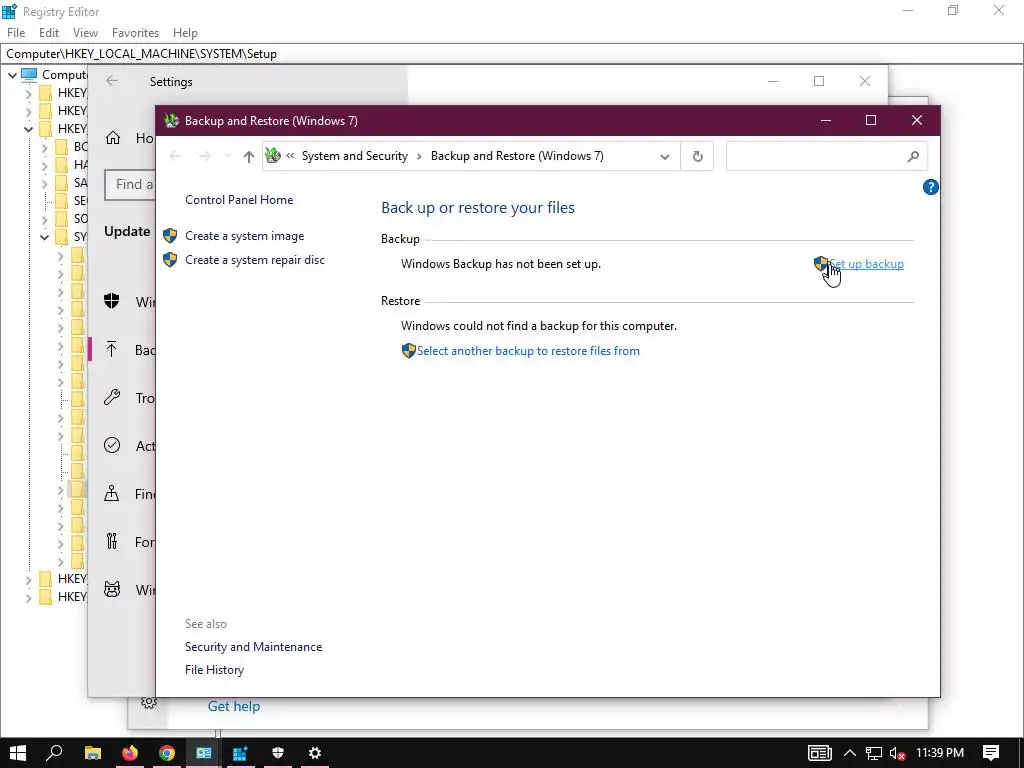This screenshot has width=1024, height=768.
Task: Click the back arrow in Settings window
Action: 112,80
